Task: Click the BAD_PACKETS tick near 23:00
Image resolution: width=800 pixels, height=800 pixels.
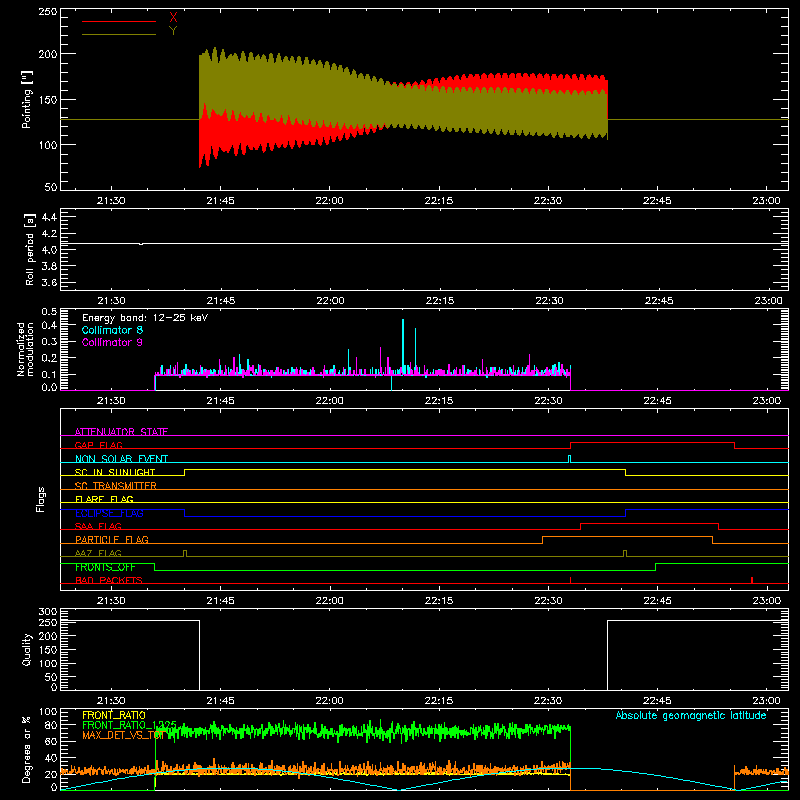Action: point(752,580)
